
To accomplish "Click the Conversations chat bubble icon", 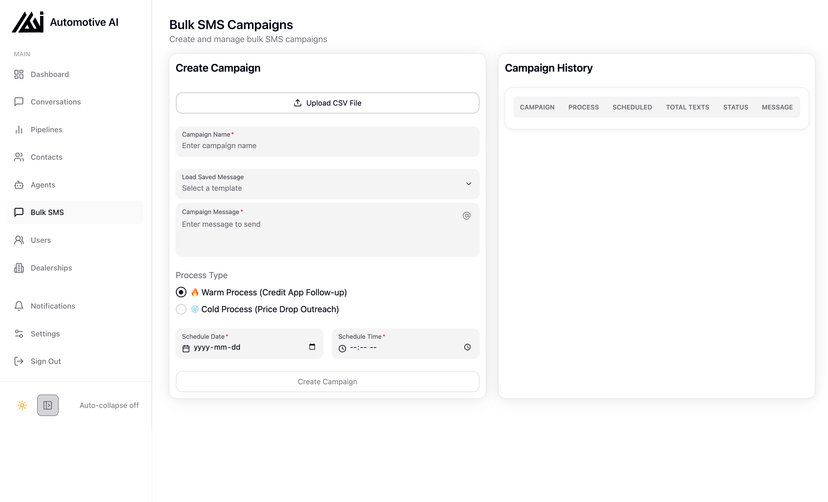I will pos(19,102).
